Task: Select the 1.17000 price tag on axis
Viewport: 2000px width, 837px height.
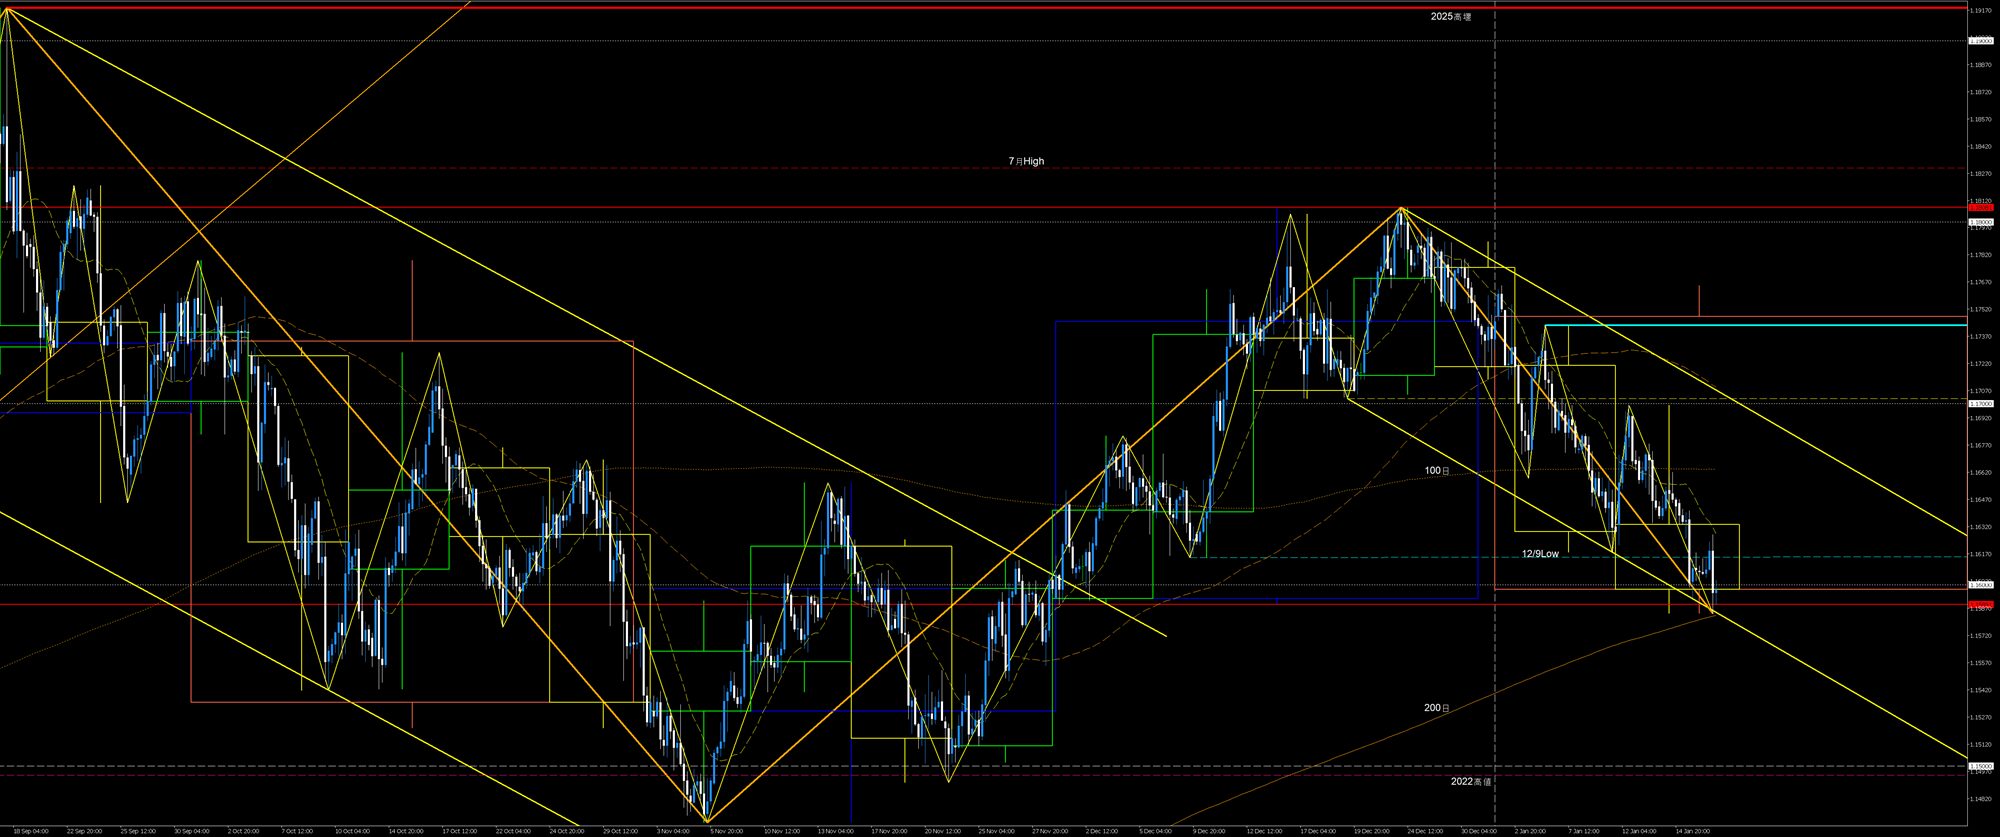Action: (x=1979, y=403)
